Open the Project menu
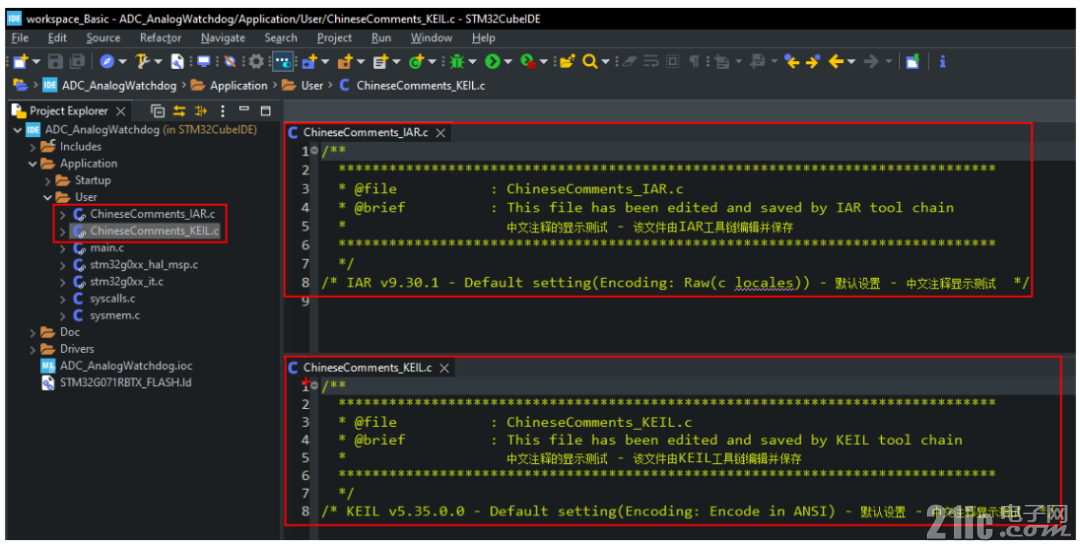The height and width of the screenshot is (547, 1080). (334, 38)
